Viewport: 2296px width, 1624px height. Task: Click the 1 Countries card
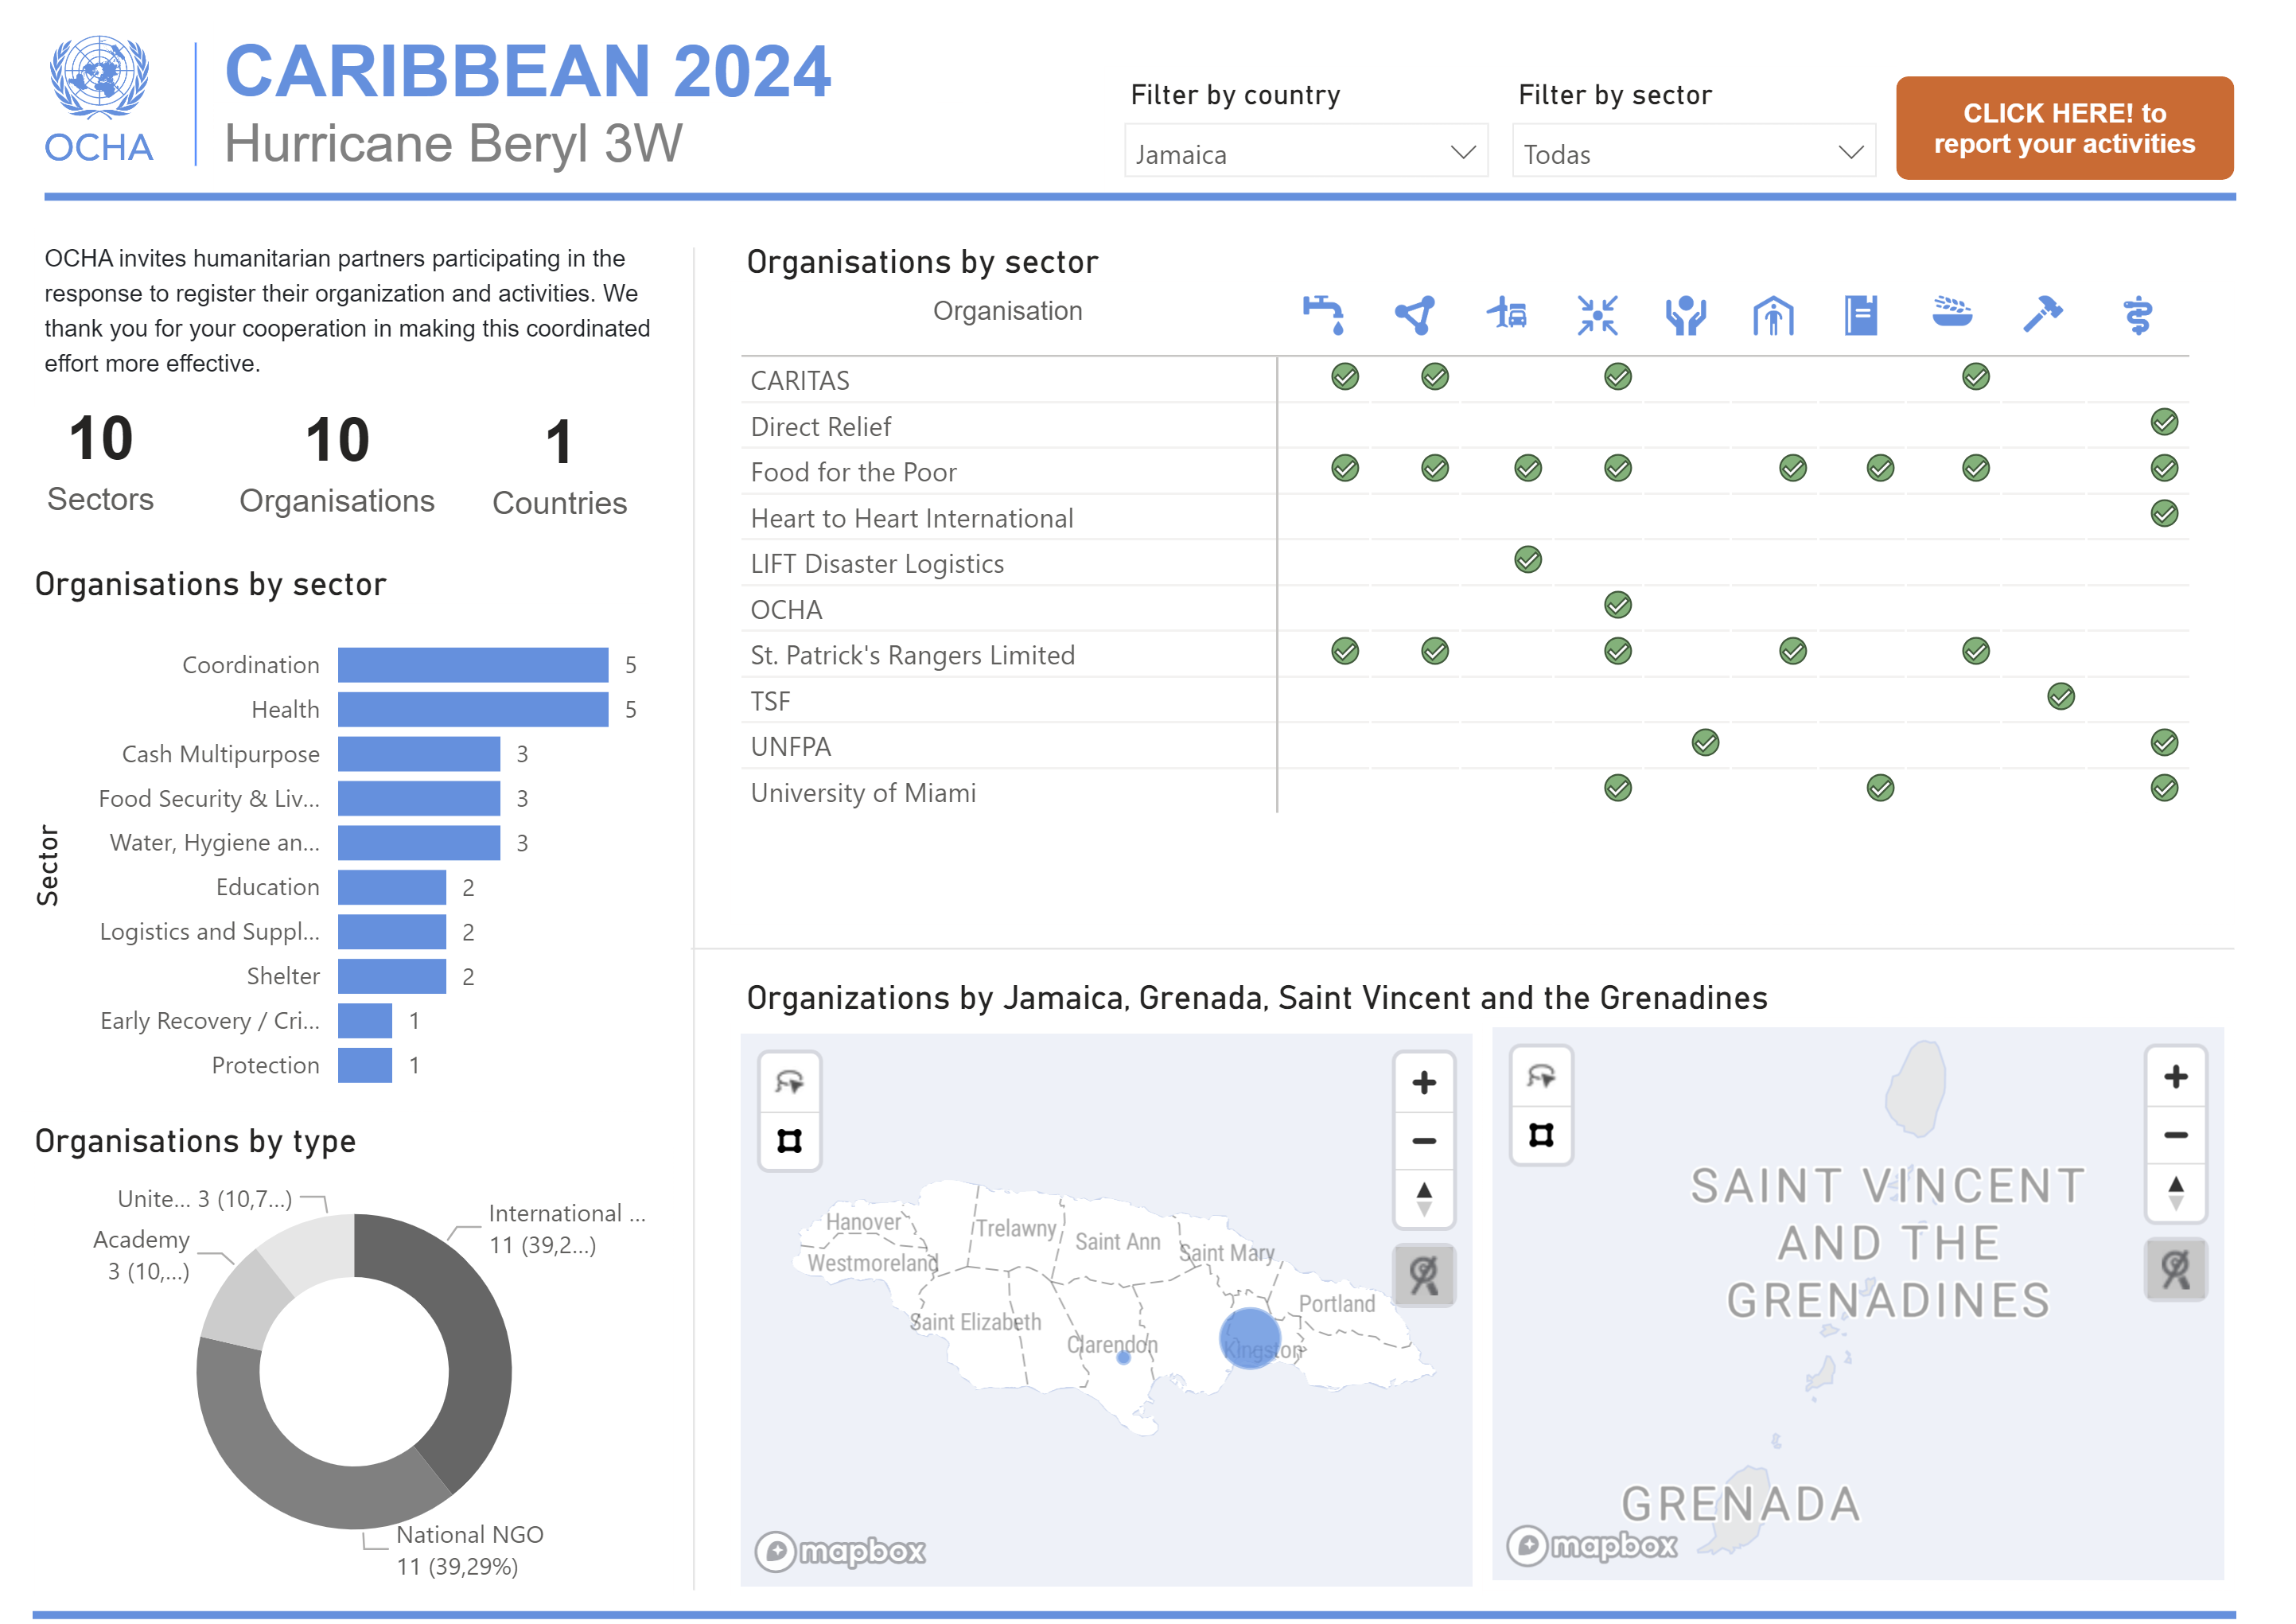(559, 466)
